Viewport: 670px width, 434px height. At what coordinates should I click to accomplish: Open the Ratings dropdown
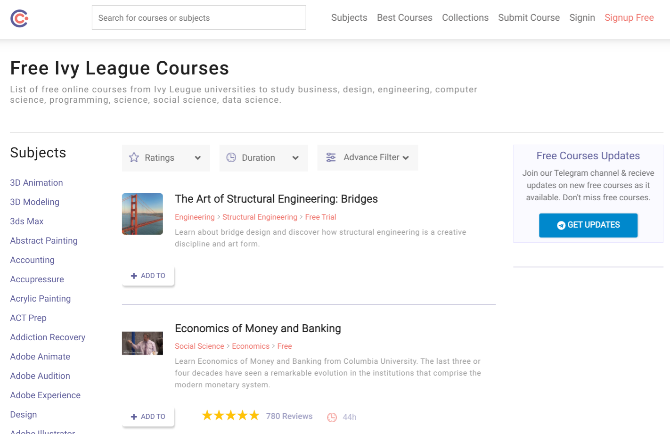(x=166, y=158)
